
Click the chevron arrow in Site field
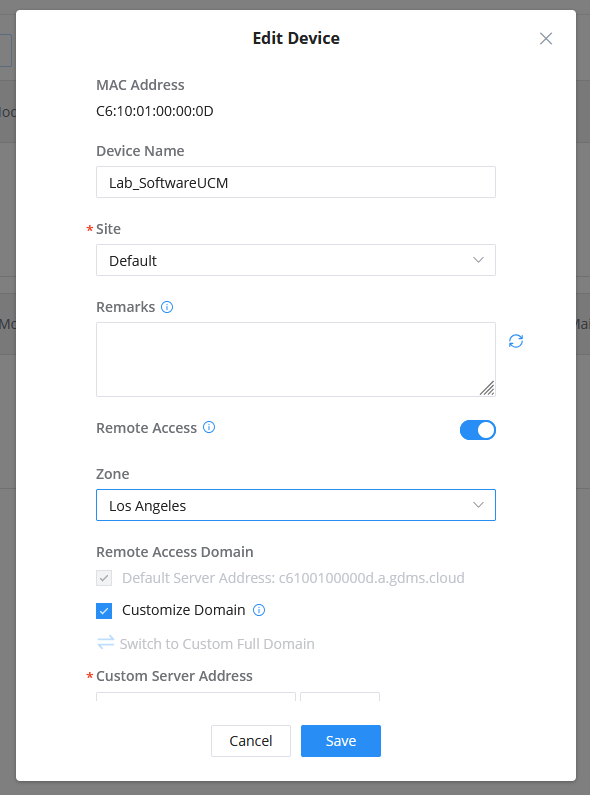coord(478,260)
